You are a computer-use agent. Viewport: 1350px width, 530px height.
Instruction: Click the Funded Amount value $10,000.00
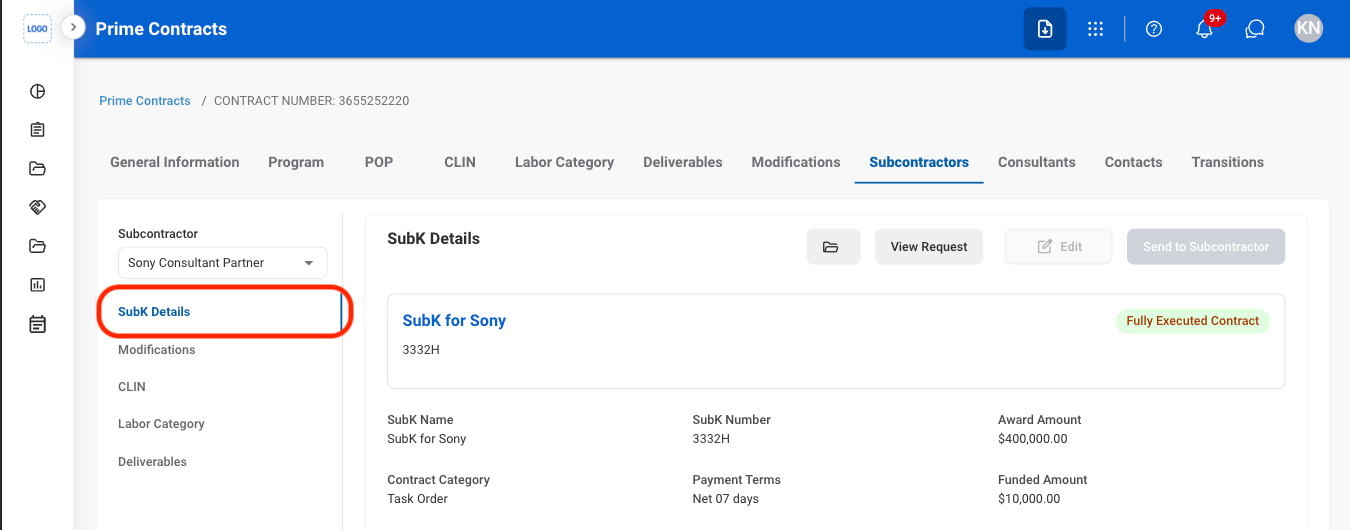(x=1029, y=499)
